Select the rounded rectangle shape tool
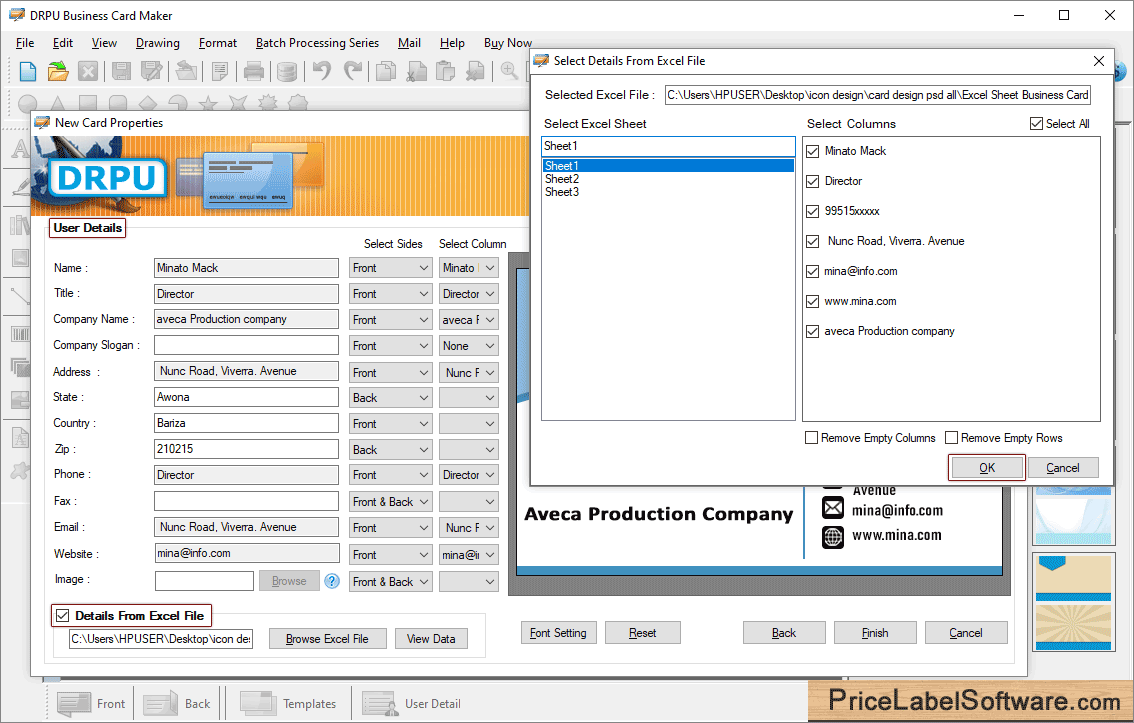Viewport: 1134px width, 723px height. tap(118, 103)
